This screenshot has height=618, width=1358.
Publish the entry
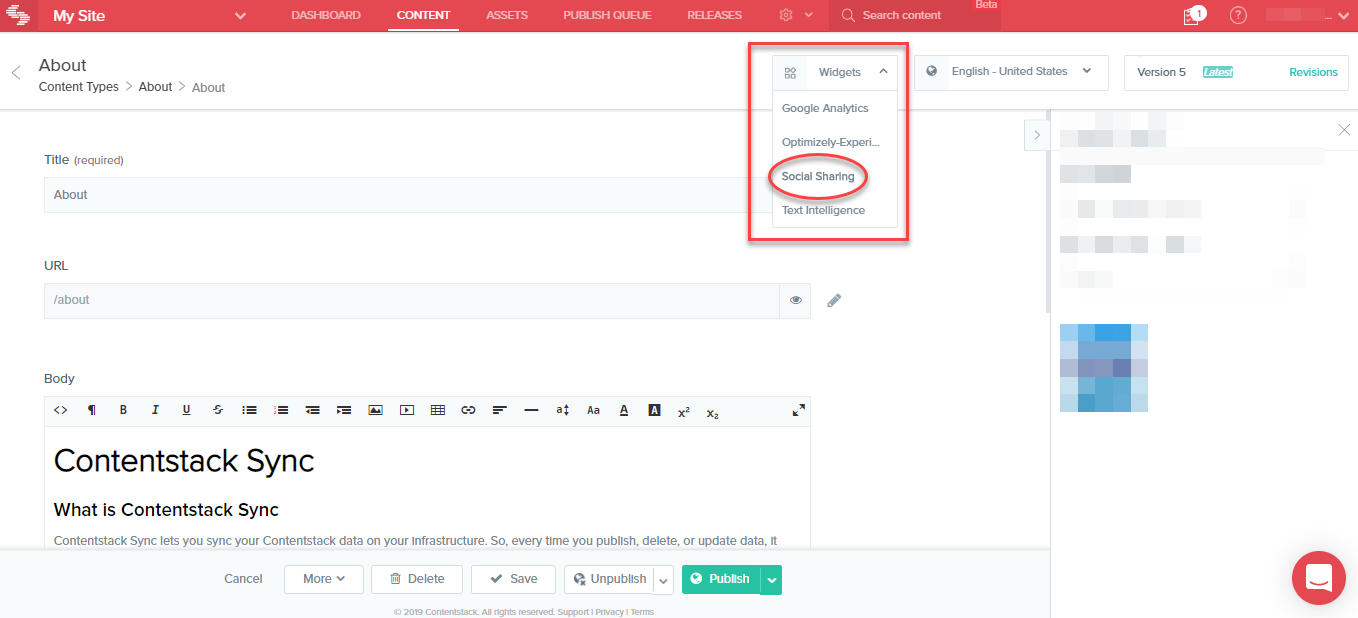click(721, 579)
